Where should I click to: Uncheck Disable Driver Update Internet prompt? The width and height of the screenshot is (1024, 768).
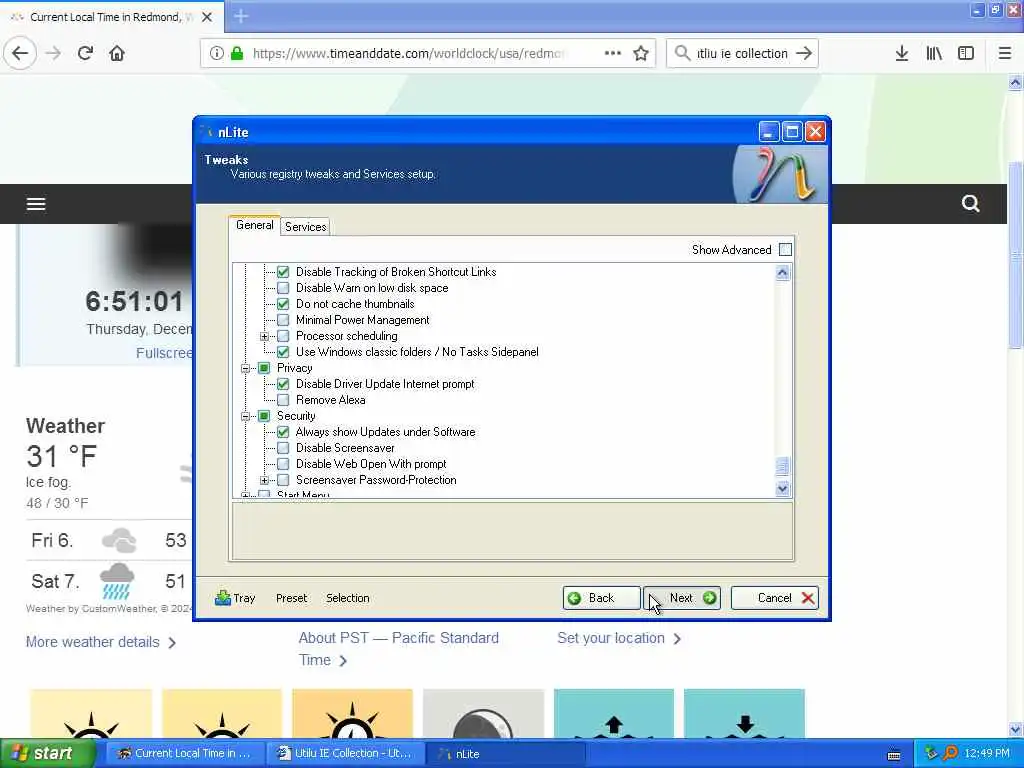[x=283, y=384]
